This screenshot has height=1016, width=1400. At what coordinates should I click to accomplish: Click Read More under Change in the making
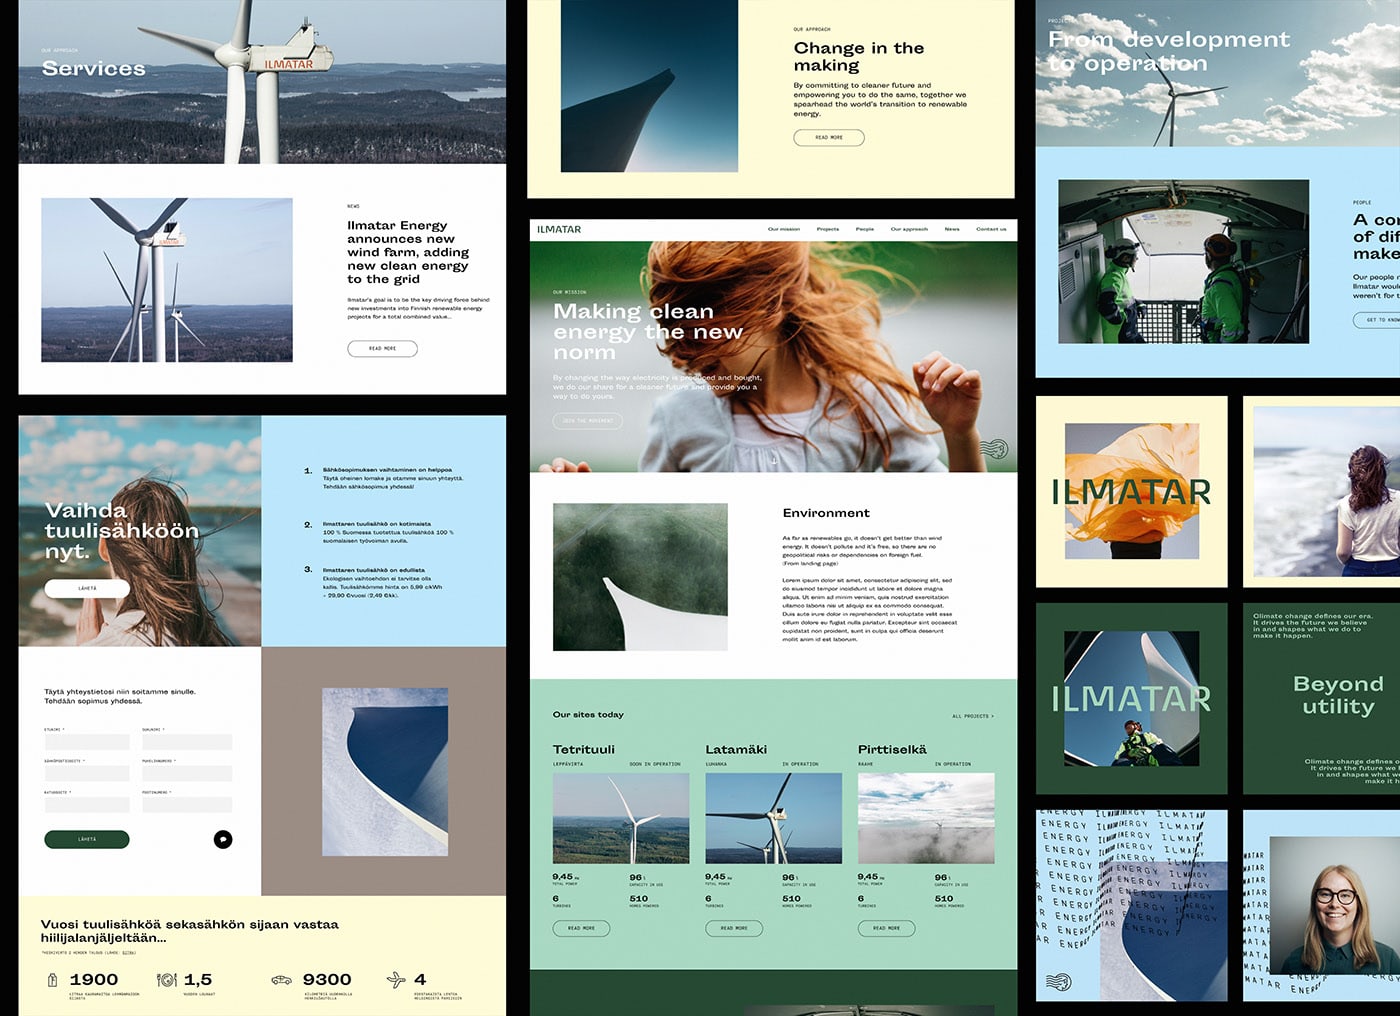(828, 138)
